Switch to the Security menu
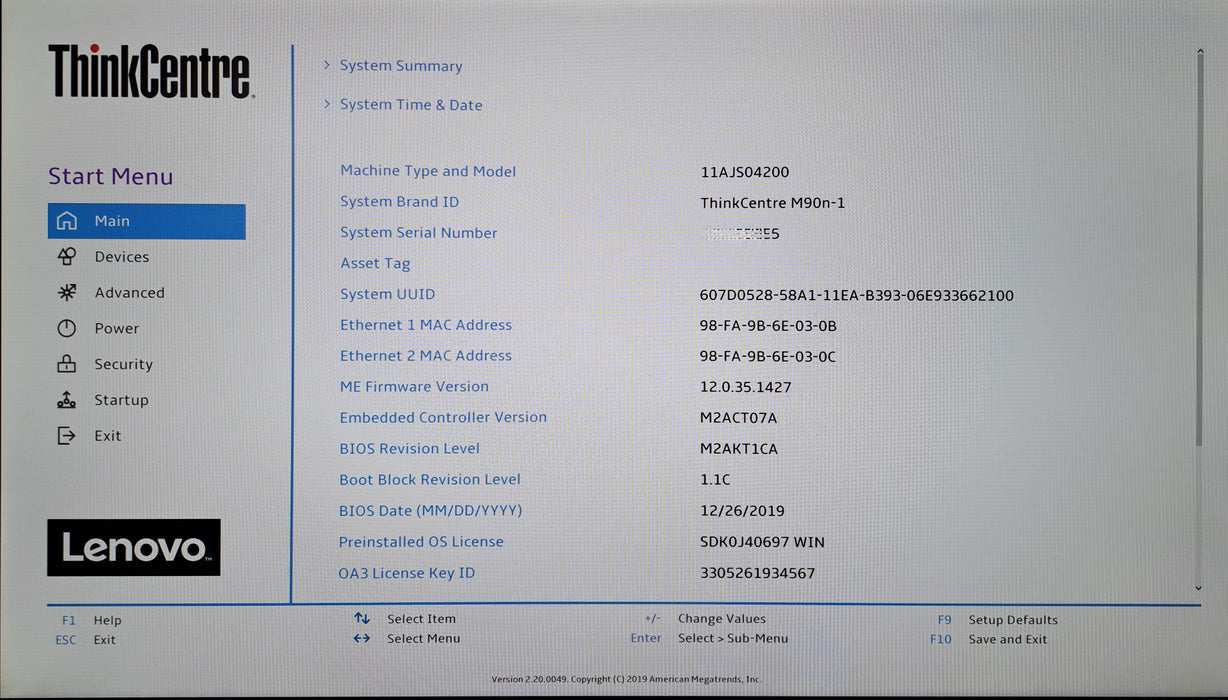 pyautogui.click(x=123, y=365)
